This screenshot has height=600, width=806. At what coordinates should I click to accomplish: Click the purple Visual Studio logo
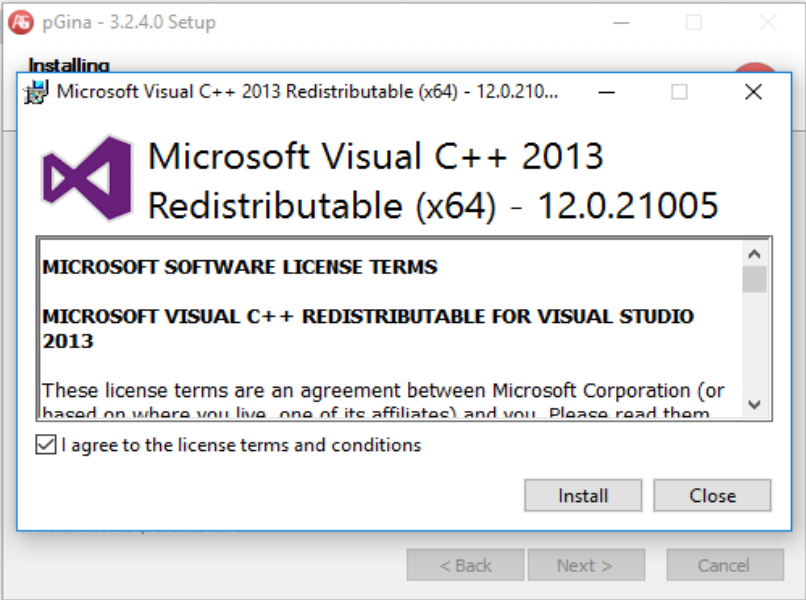point(87,179)
